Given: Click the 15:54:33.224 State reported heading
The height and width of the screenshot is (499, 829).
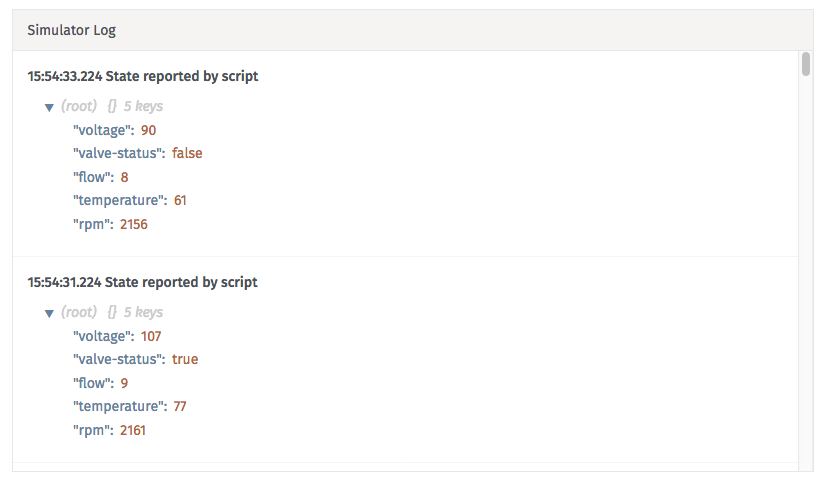Looking at the screenshot, I should [x=143, y=76].
